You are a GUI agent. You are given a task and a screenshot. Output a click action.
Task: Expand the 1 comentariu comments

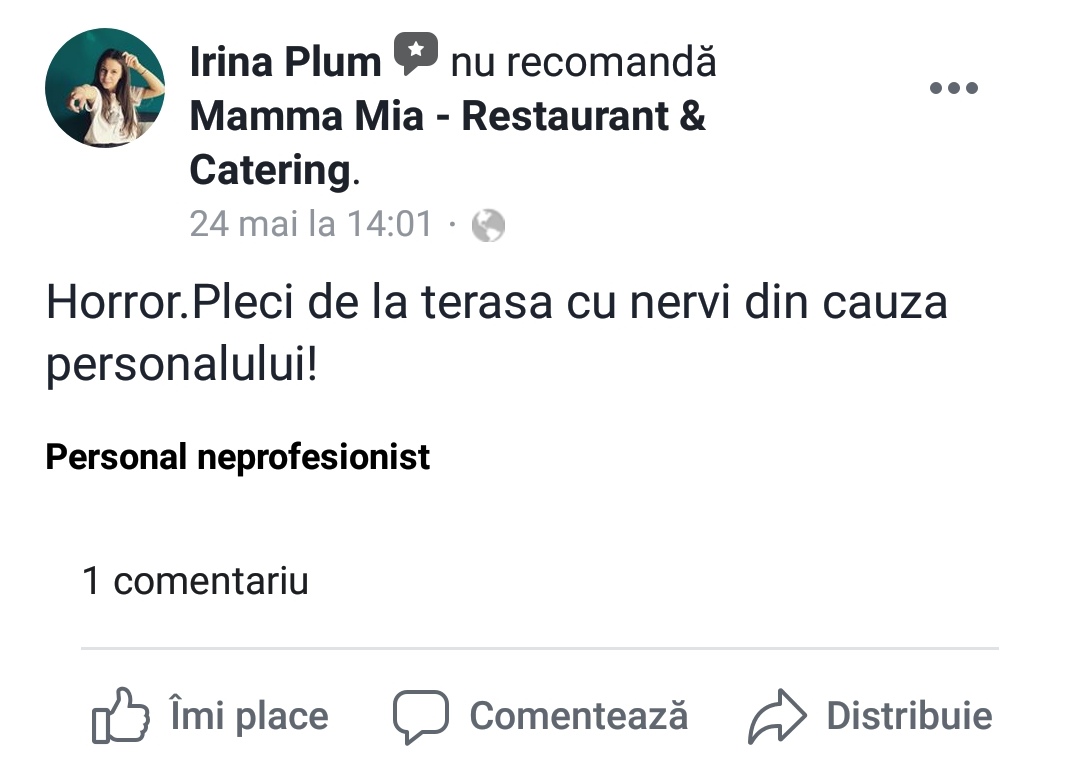pyautogui.click(x=195, y=581)
